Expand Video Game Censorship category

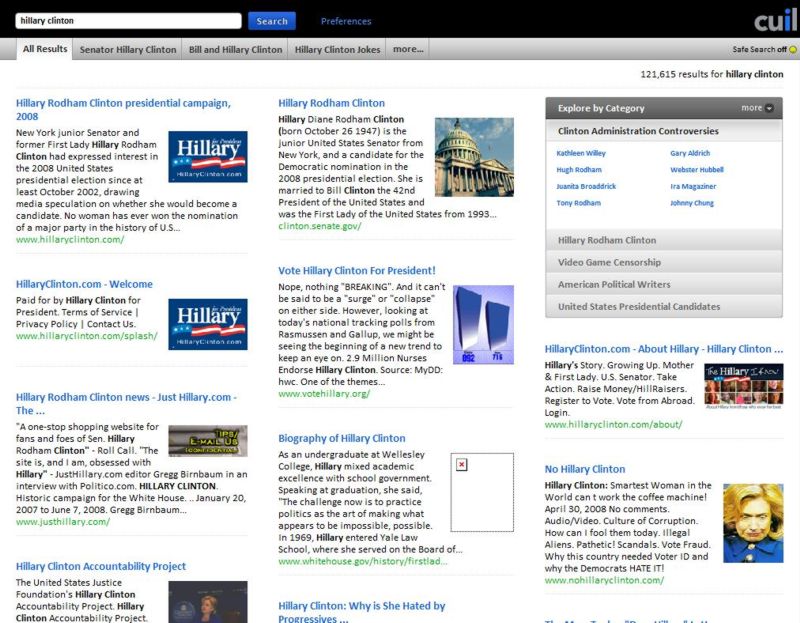(x=664, y=262)
